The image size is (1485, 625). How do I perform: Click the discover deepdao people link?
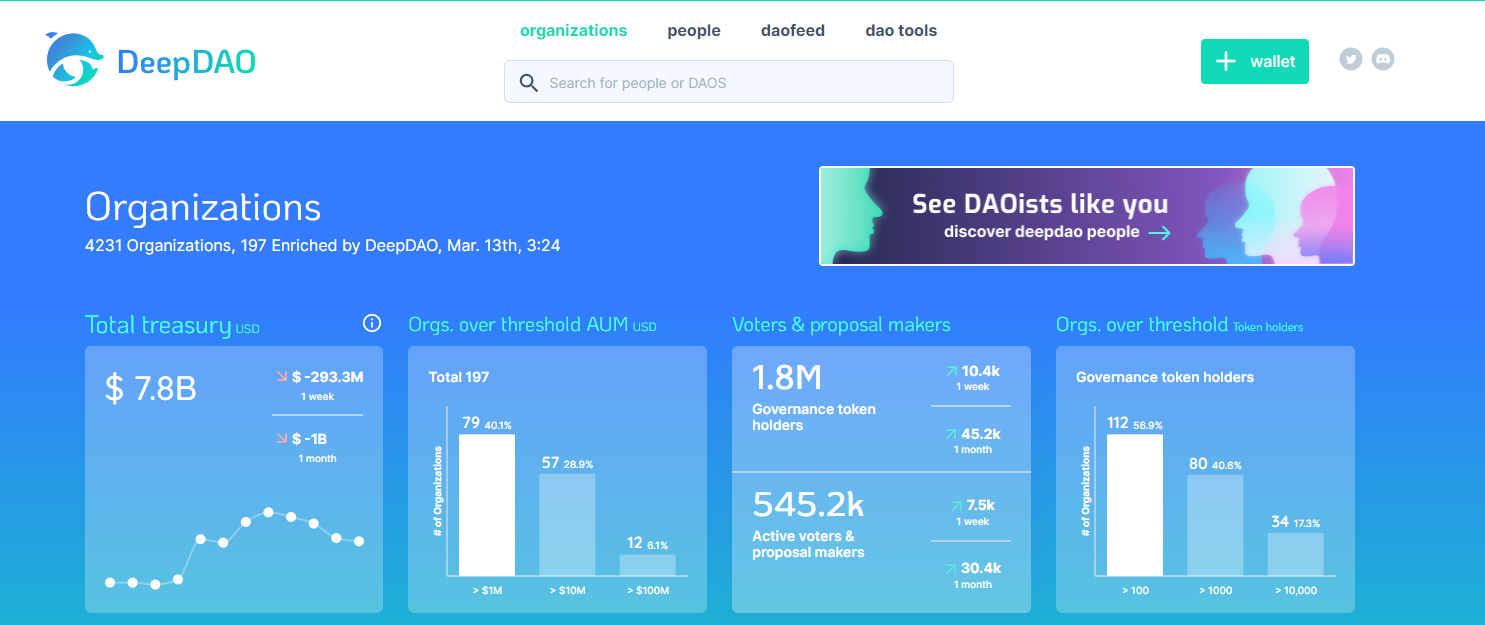coord(1056,232)
